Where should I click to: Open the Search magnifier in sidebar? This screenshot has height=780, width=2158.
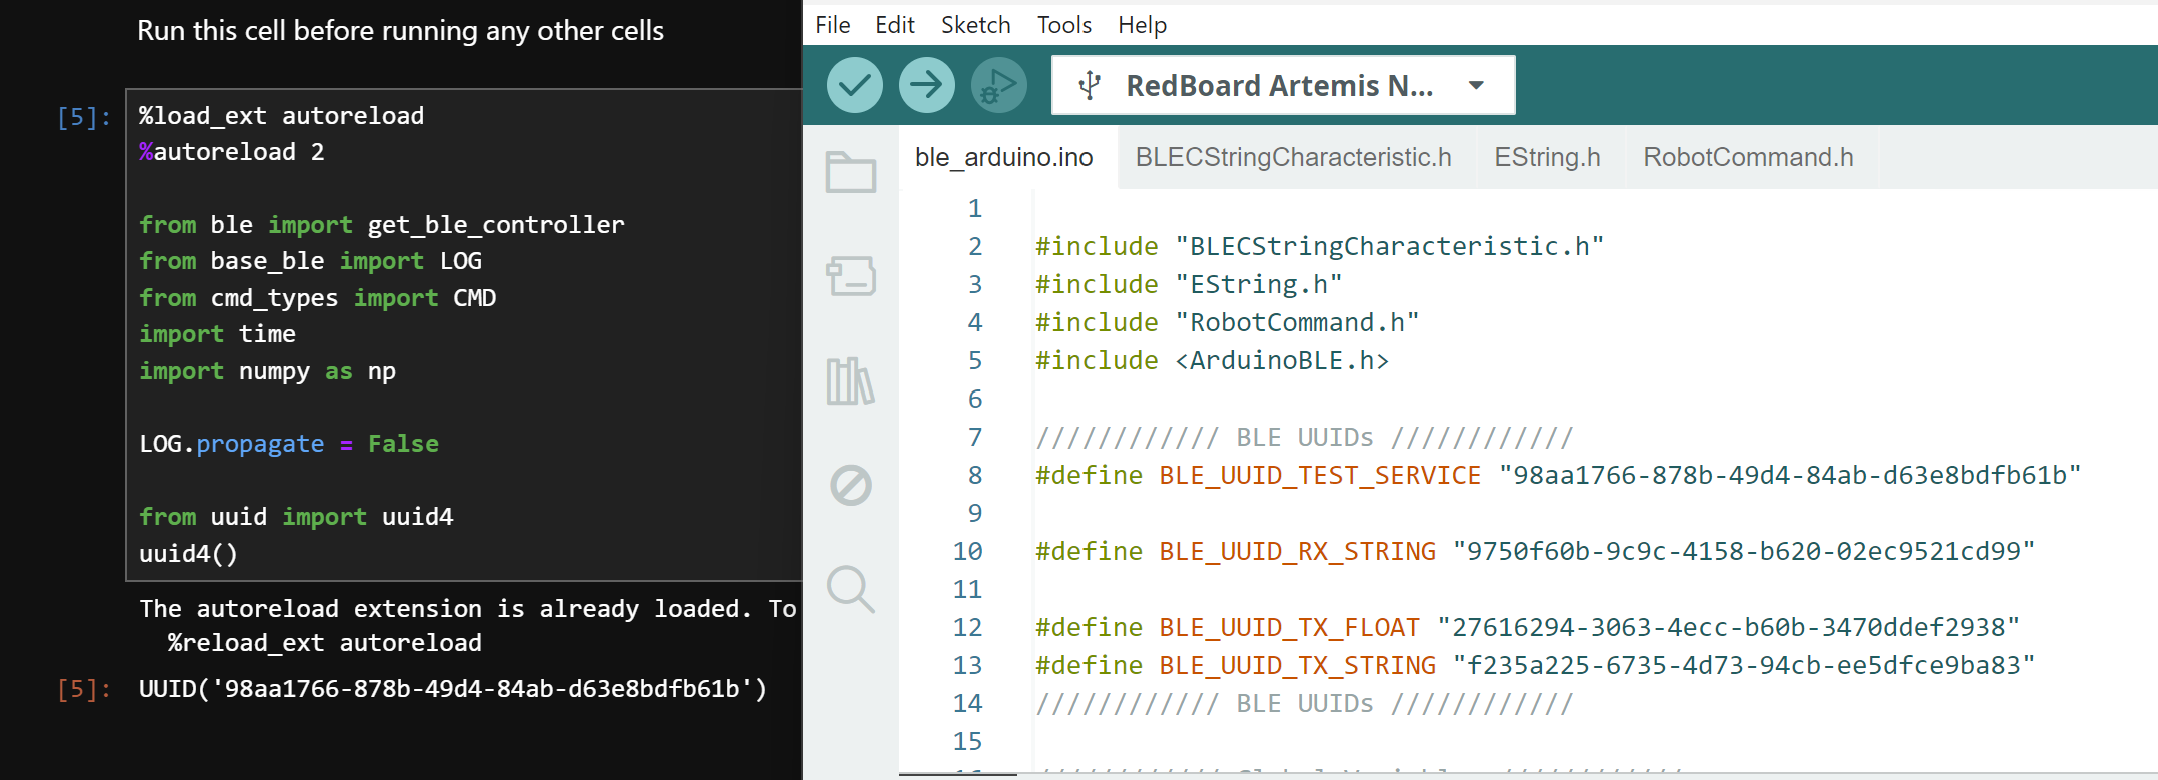[851, 589]
